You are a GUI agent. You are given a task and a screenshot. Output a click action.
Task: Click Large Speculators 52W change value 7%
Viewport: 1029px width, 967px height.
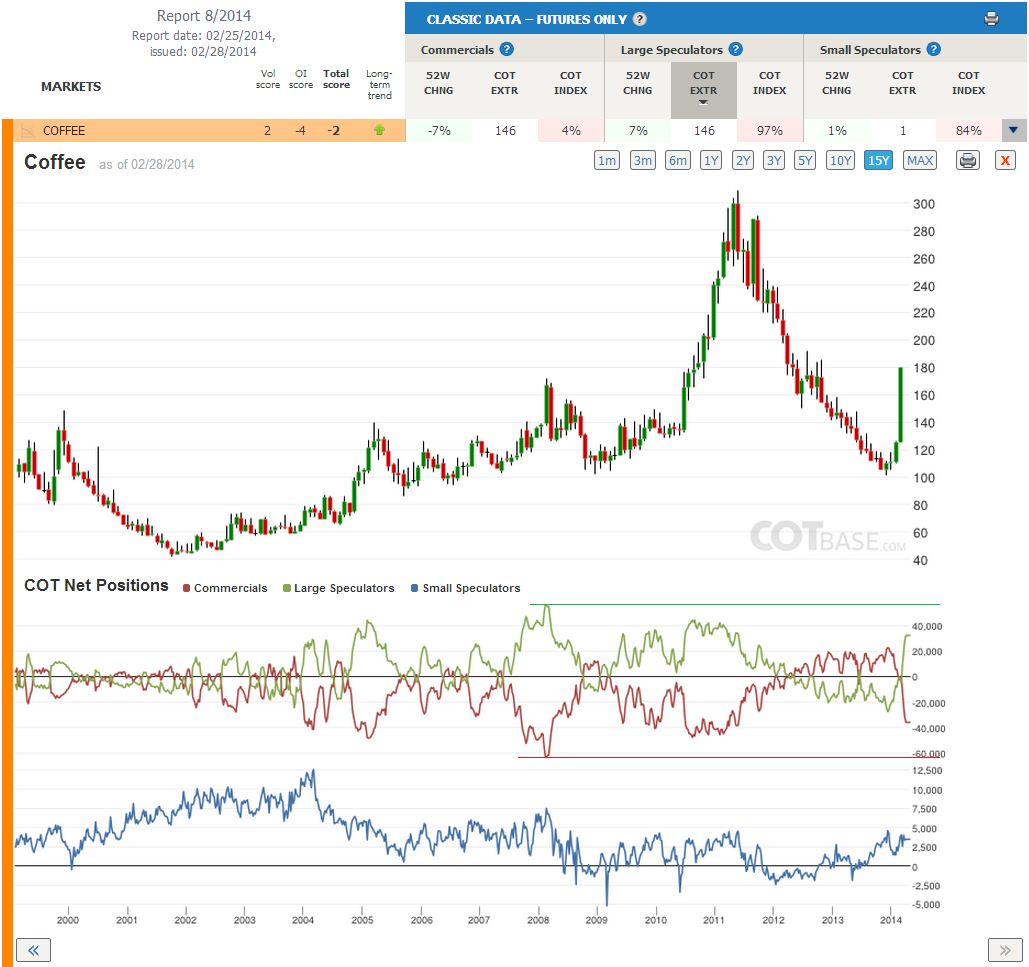(x=638, y=131)
